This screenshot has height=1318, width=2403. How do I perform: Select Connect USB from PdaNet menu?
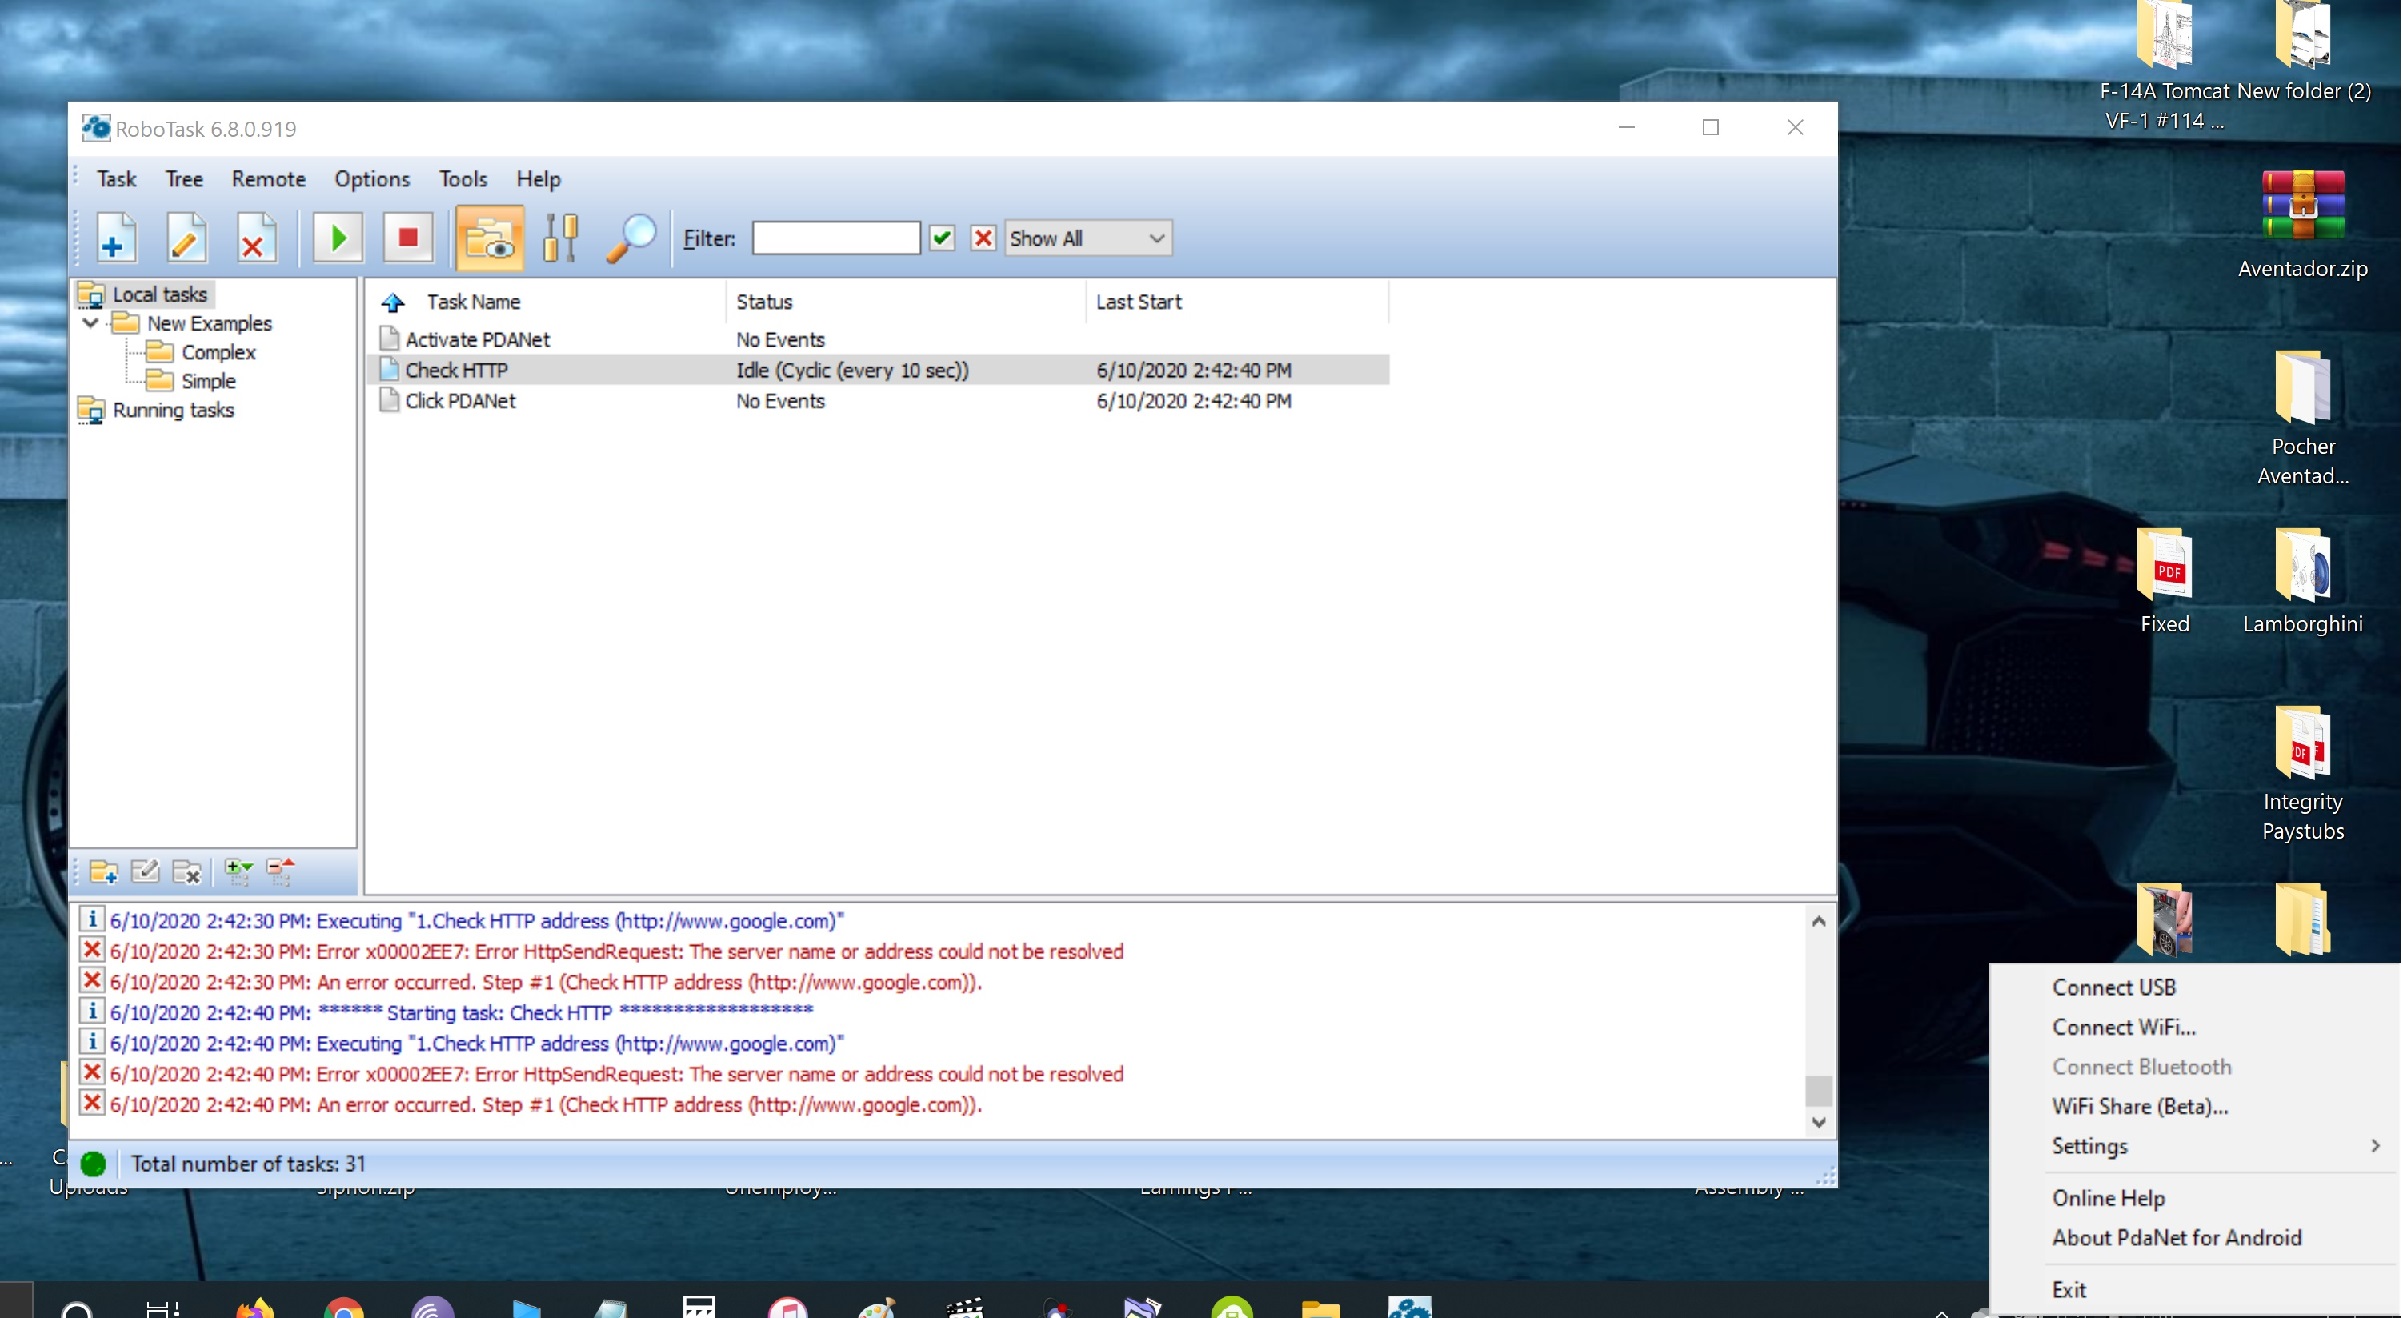tap(2114, 987)
